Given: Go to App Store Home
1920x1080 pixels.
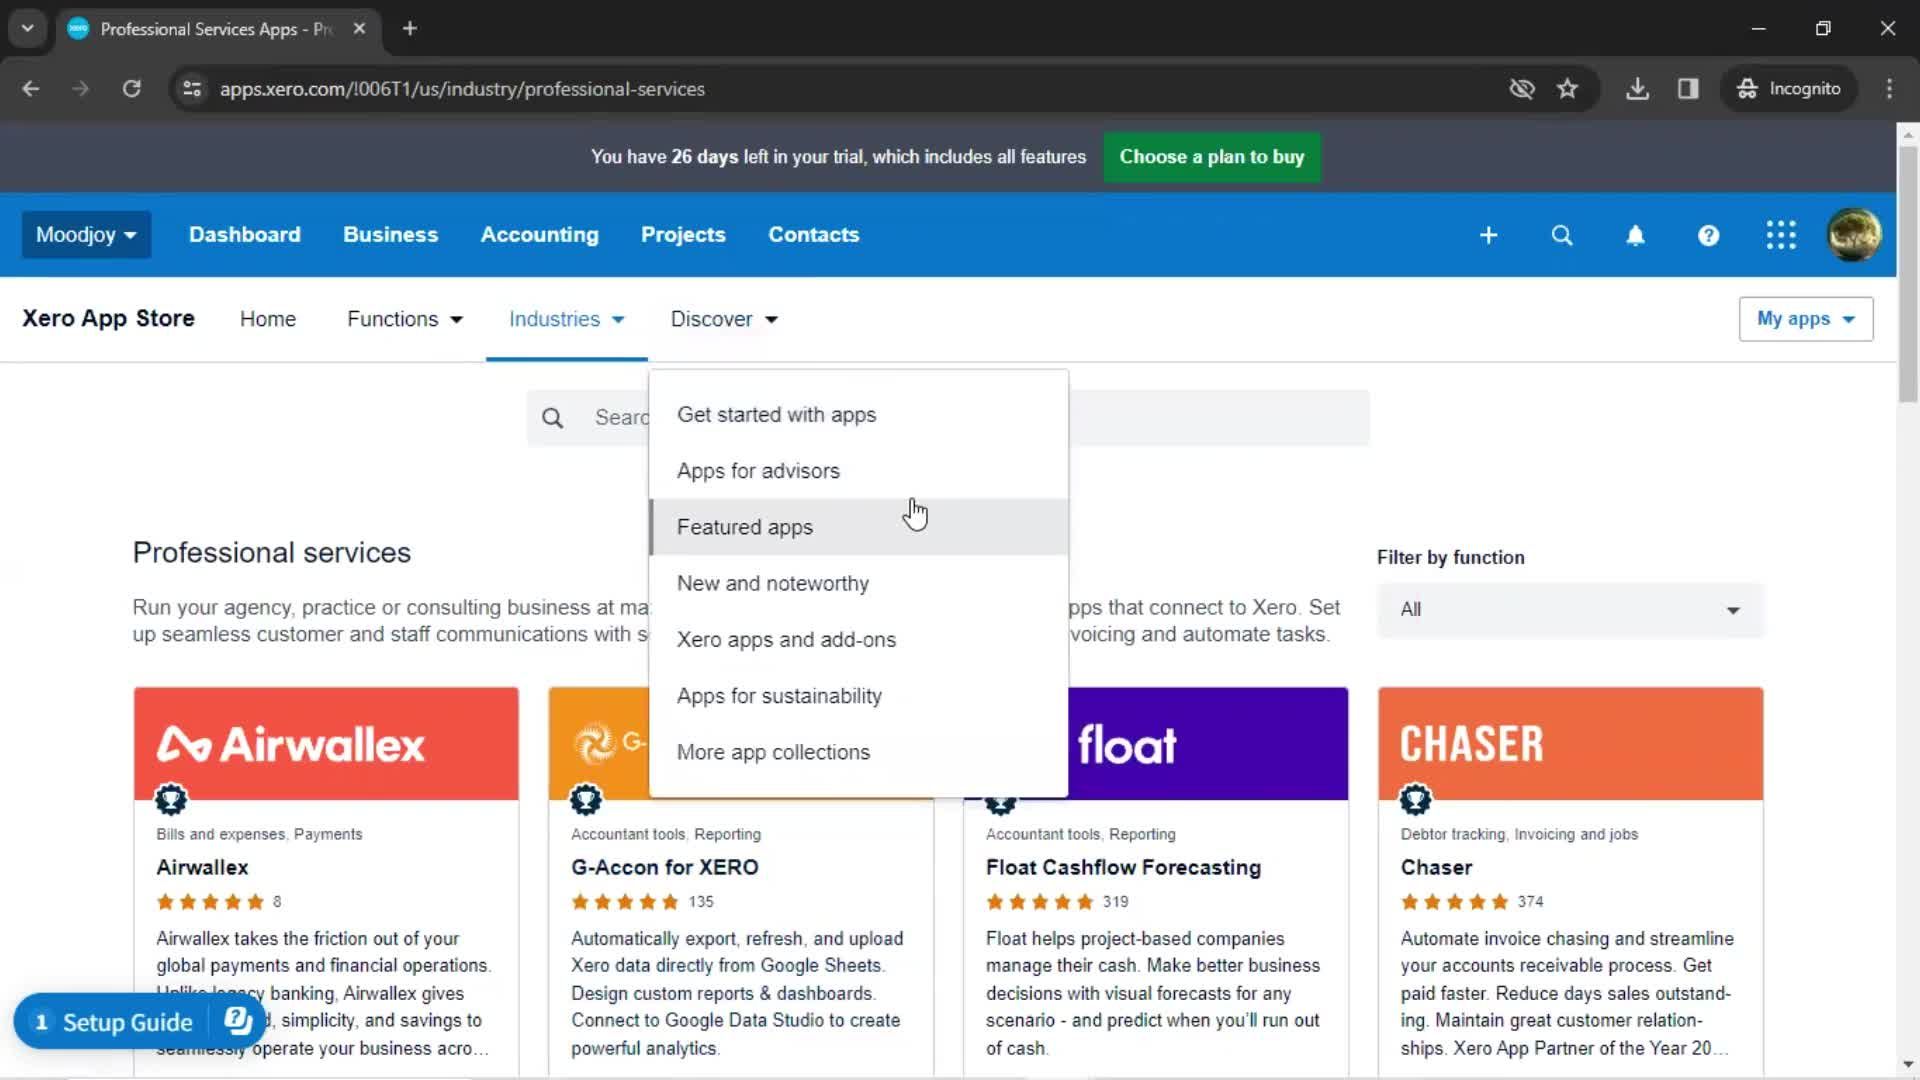Looking at the screenshot, I should tap(267, 319).
